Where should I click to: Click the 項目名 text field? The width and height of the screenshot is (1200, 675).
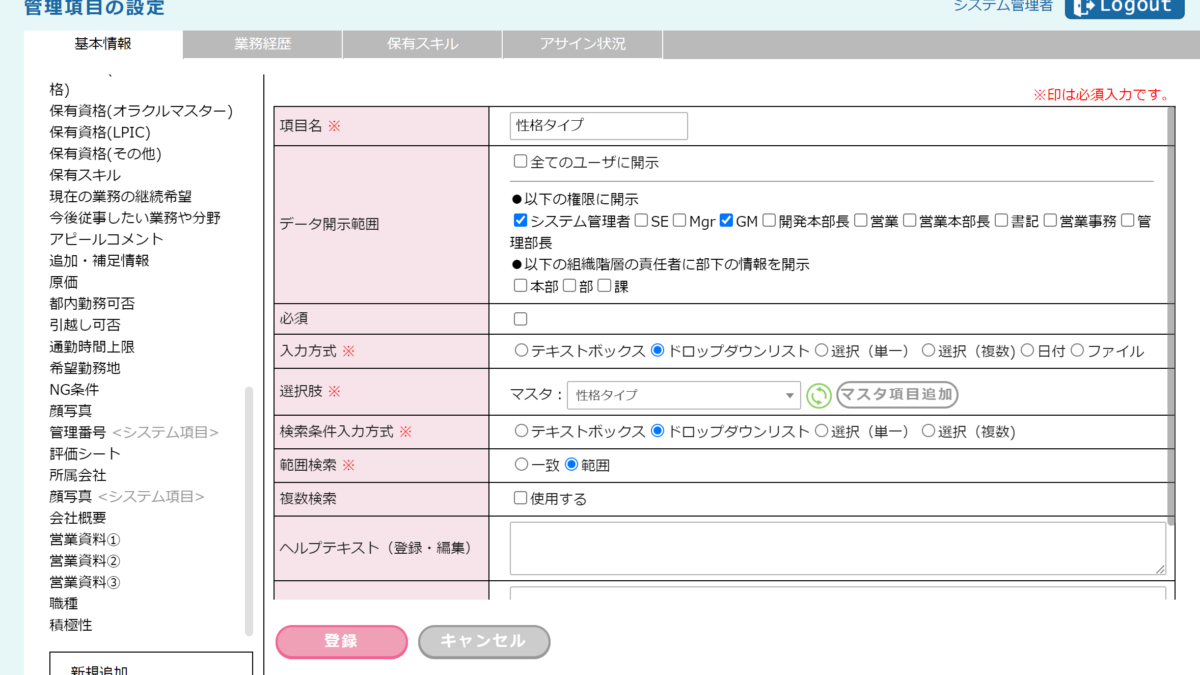(599, 126)
